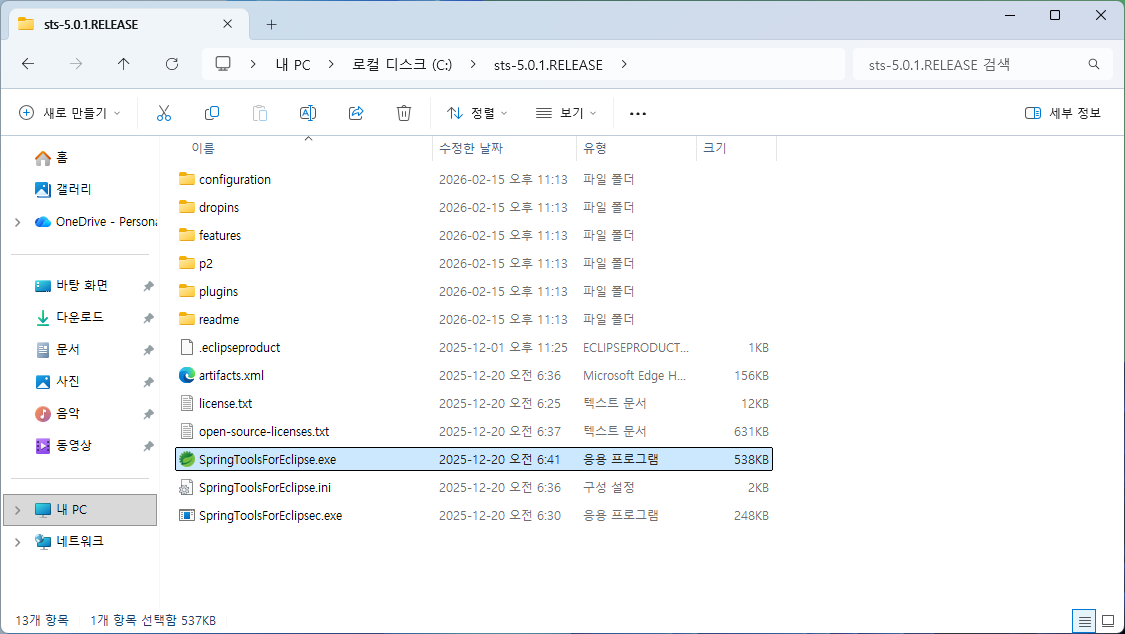Click the Cut scissors icon
1125x634 pixels.
(x=164, y=113)
